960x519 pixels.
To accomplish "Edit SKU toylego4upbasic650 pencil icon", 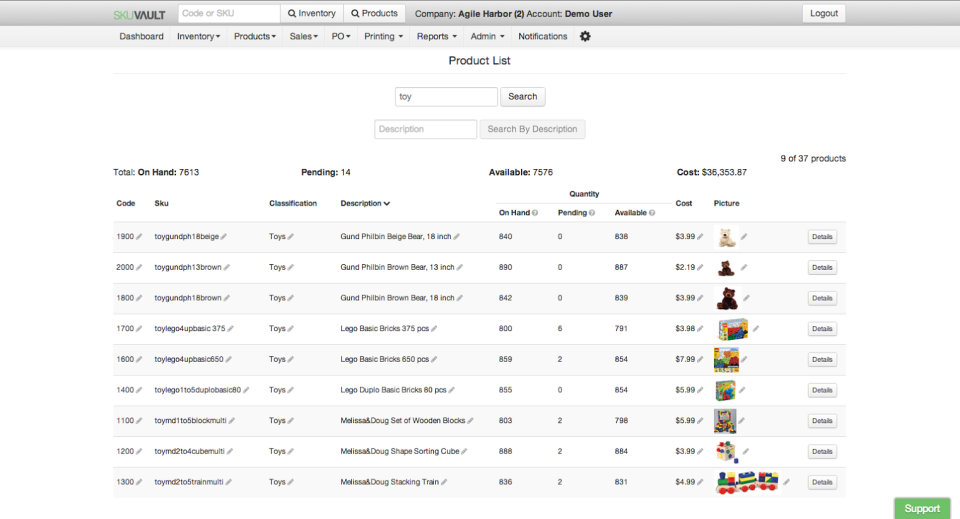I will (x=228, y=359).
